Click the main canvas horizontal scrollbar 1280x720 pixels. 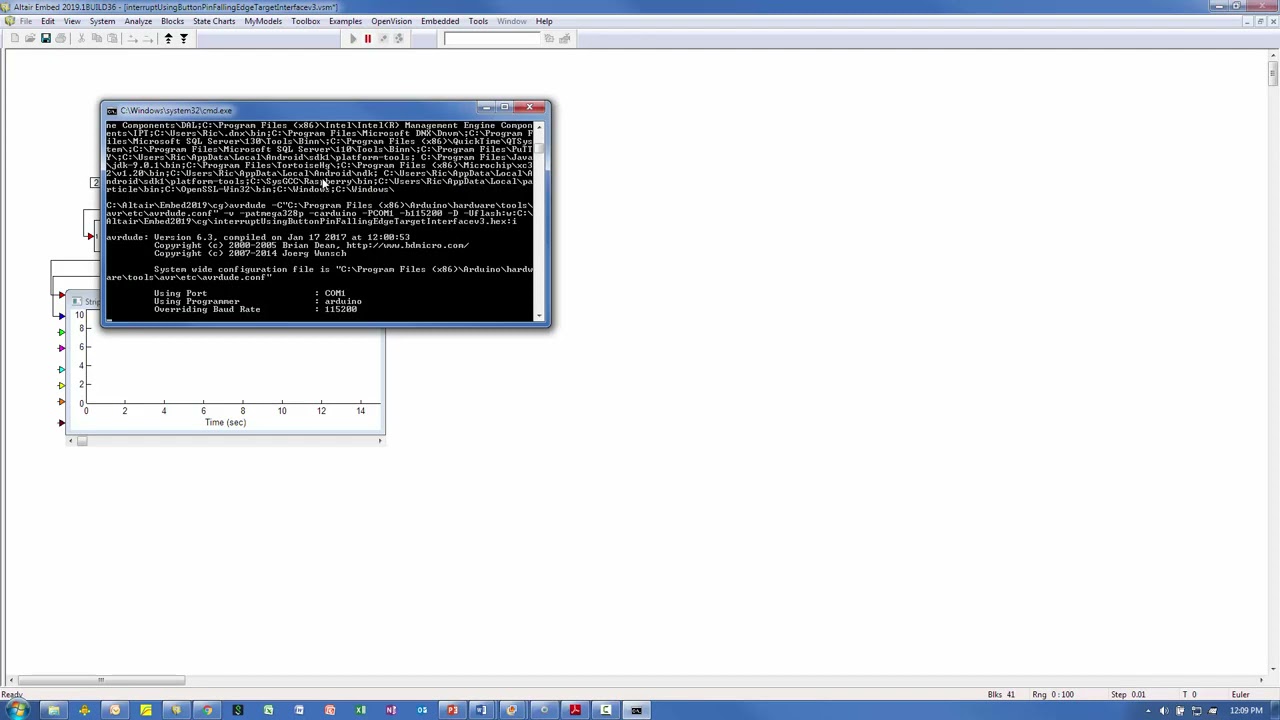click(635, 681)
